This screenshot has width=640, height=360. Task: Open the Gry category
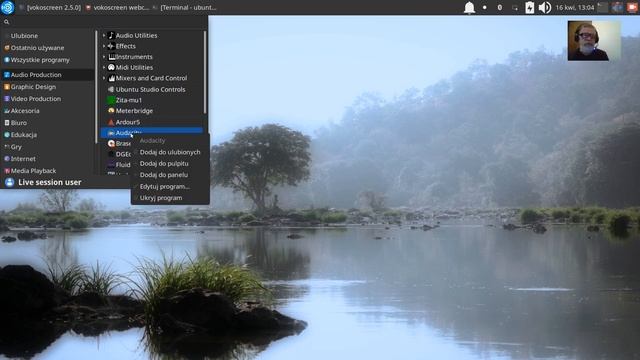coord(47,147)
